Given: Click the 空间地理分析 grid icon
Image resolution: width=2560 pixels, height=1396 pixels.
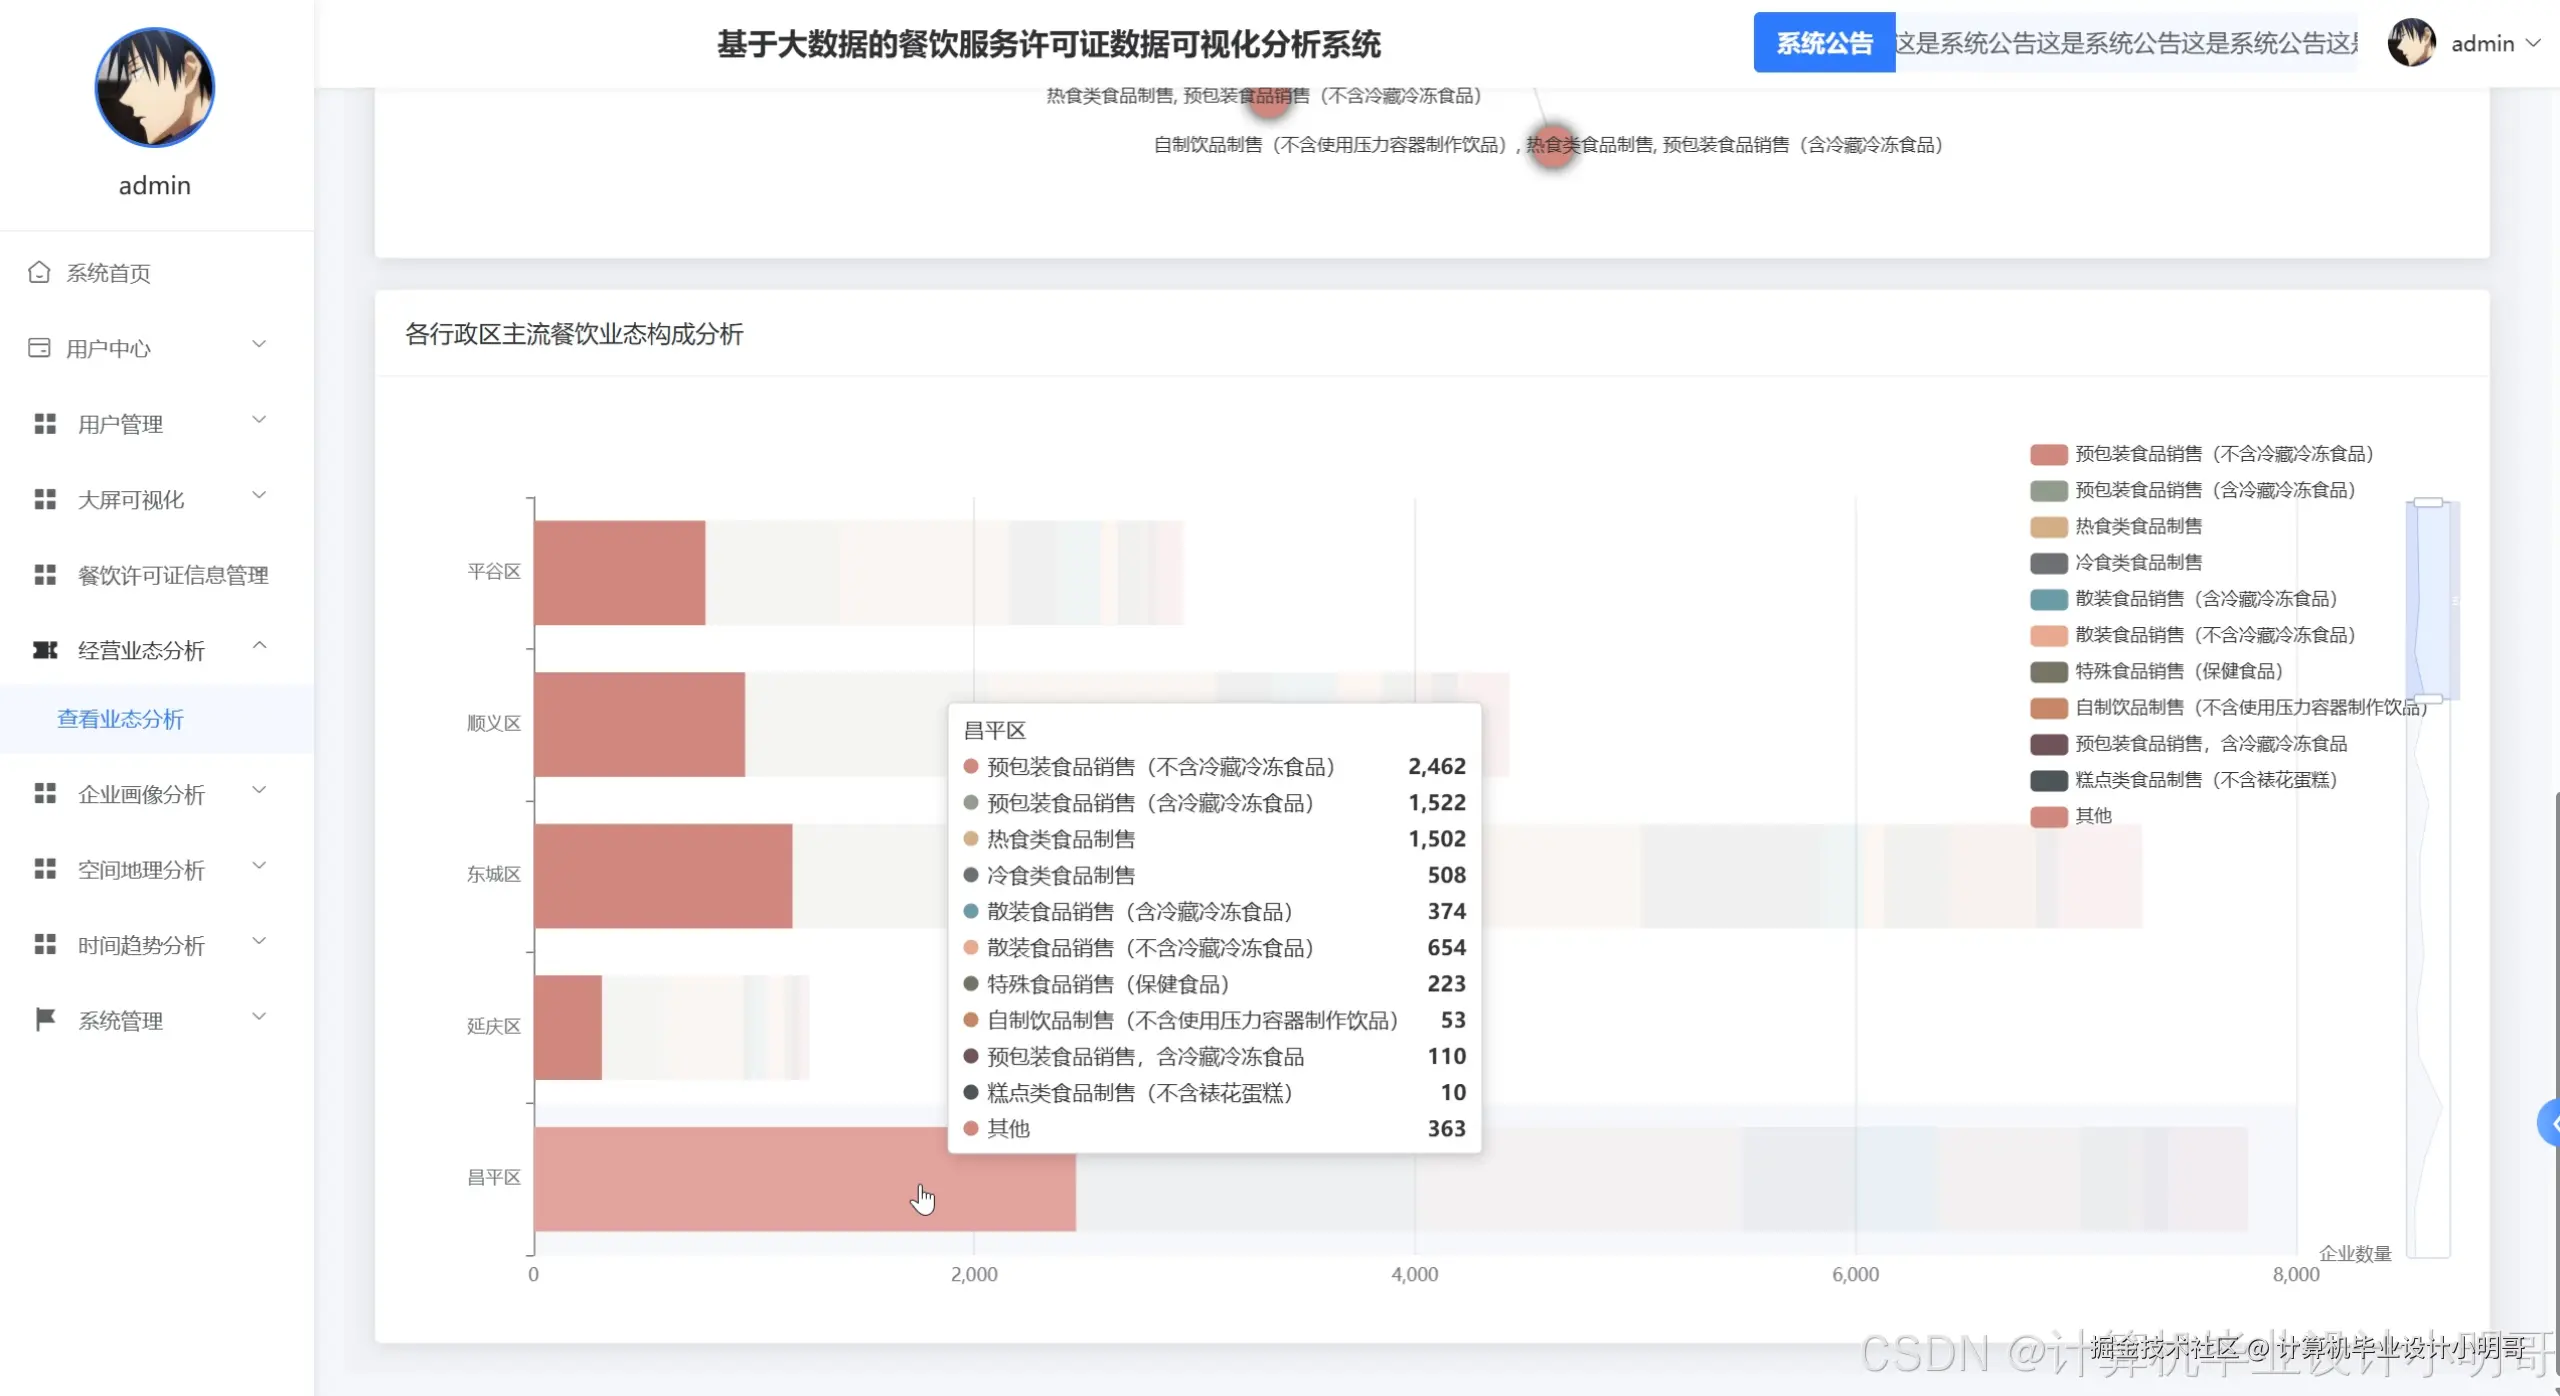Looking at the screenshot, I should pos(45,869).
